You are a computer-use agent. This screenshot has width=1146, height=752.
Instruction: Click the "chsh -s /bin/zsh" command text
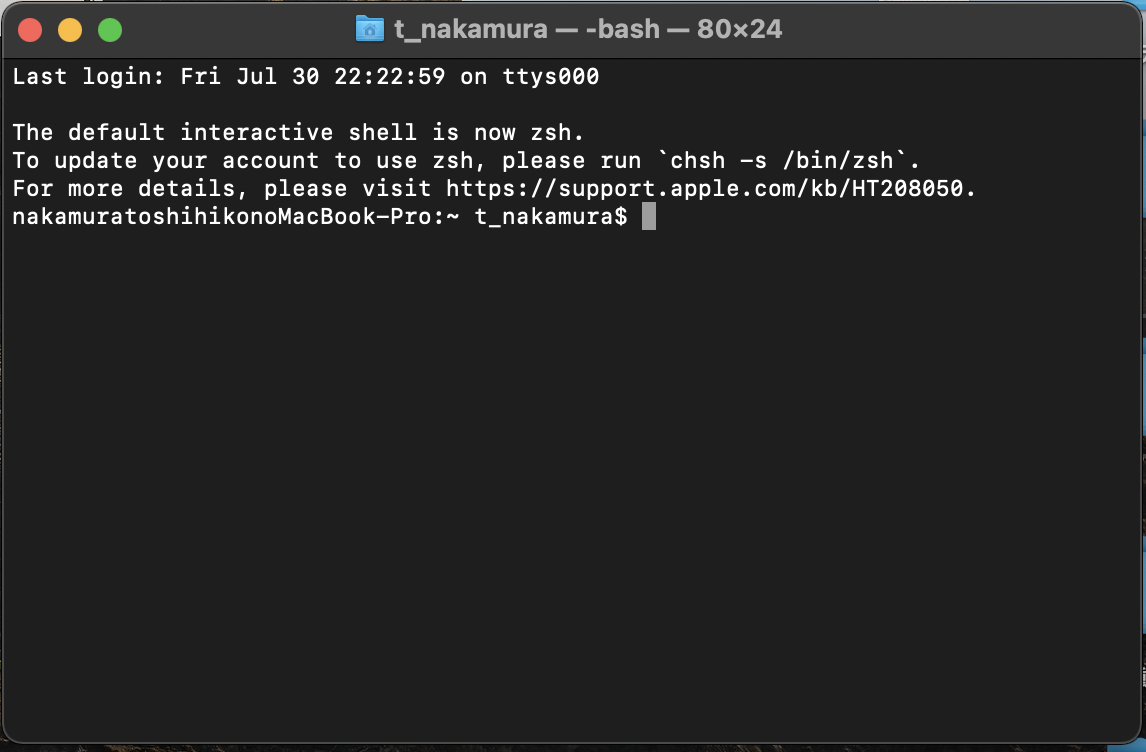click(x=782, y=161)
